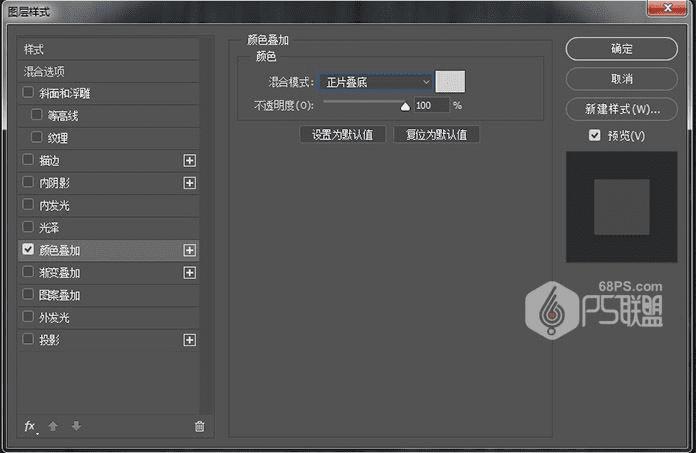
Task: Enable the 描边 checkbox
Action: pos(28,159)
